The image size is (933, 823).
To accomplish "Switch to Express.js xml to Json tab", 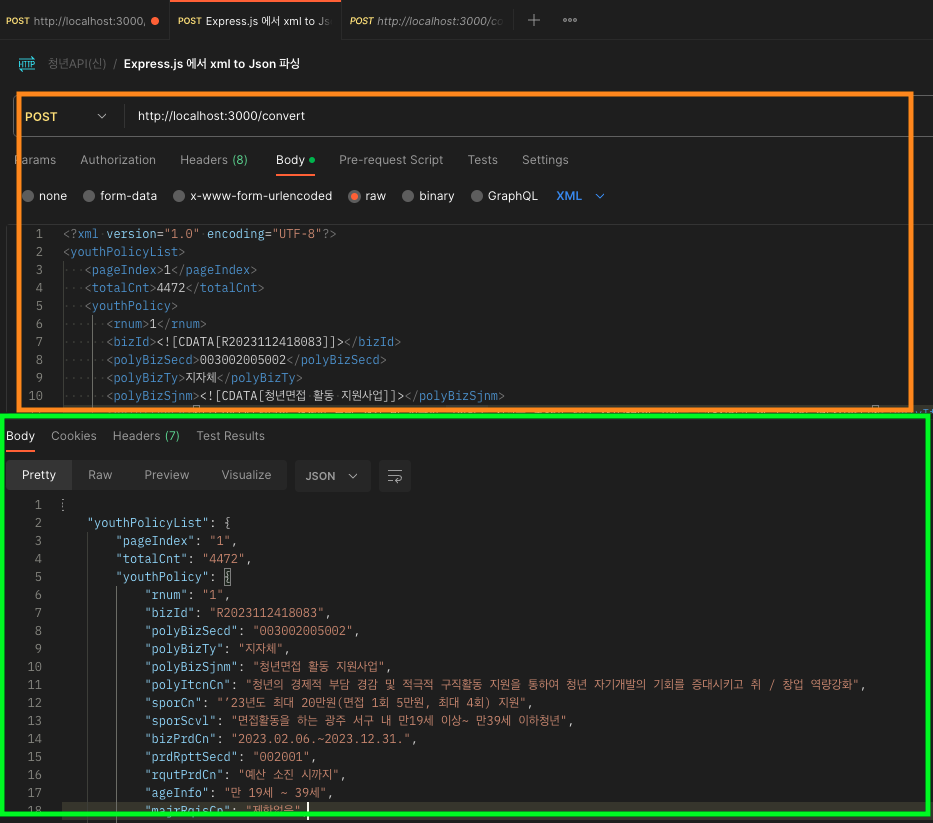I will (x=255, y=21).
